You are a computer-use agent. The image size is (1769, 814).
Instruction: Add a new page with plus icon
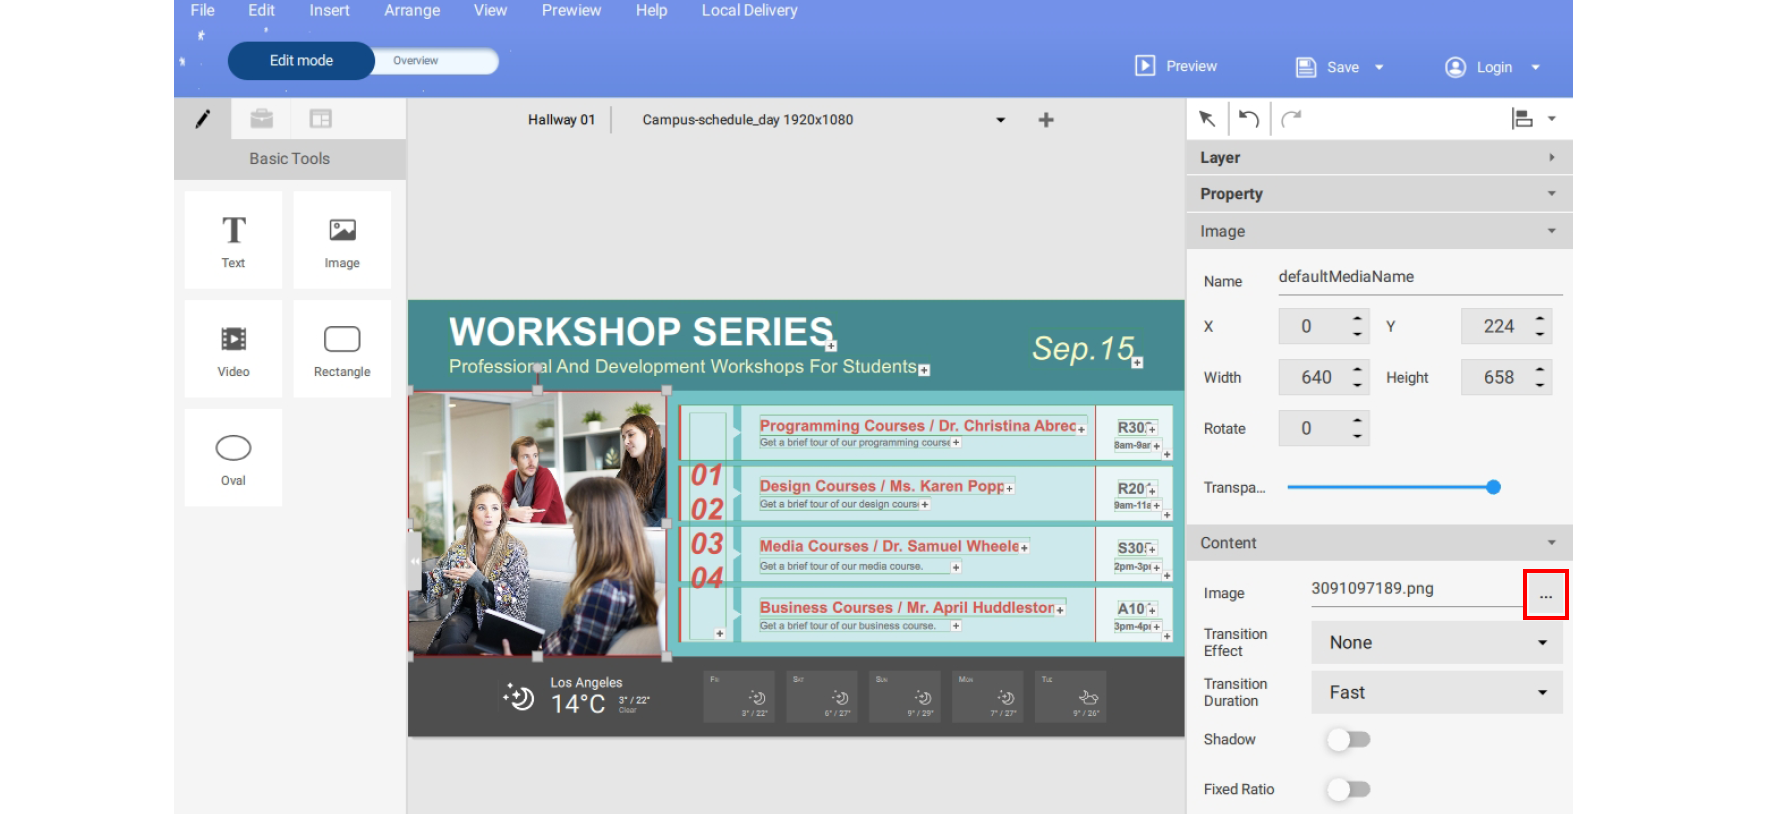coord(1046,120)
